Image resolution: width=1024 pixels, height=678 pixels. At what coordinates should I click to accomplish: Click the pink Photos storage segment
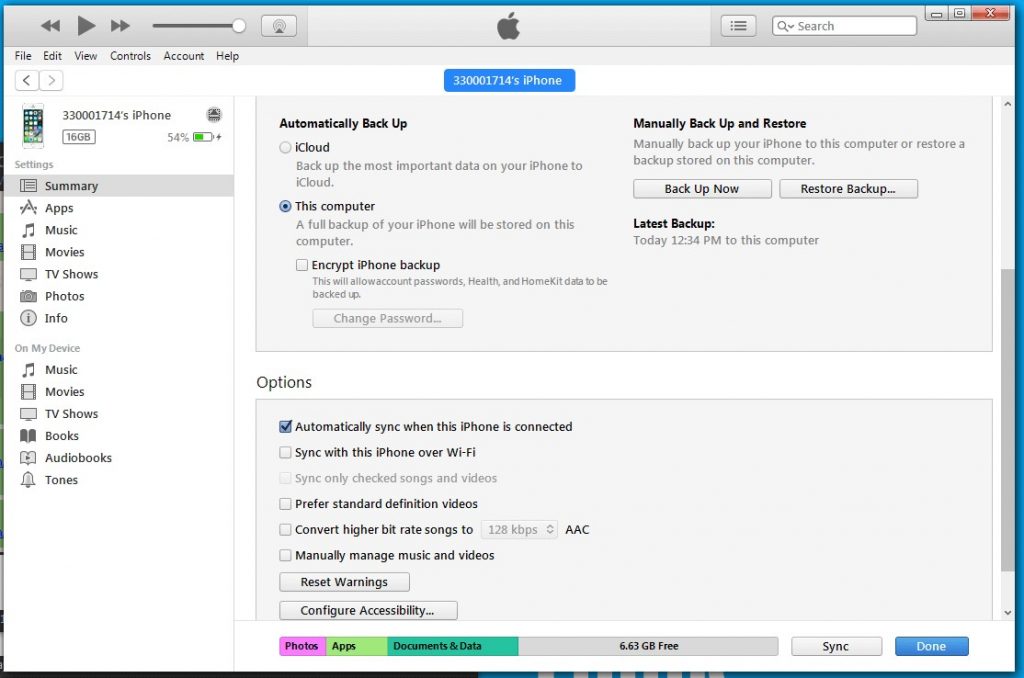point(302,647)
